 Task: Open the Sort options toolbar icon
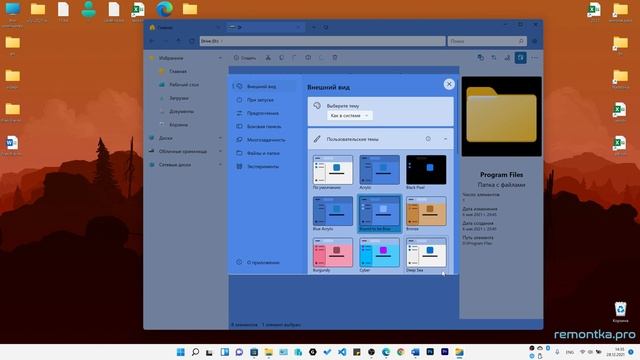coord(494,58)
